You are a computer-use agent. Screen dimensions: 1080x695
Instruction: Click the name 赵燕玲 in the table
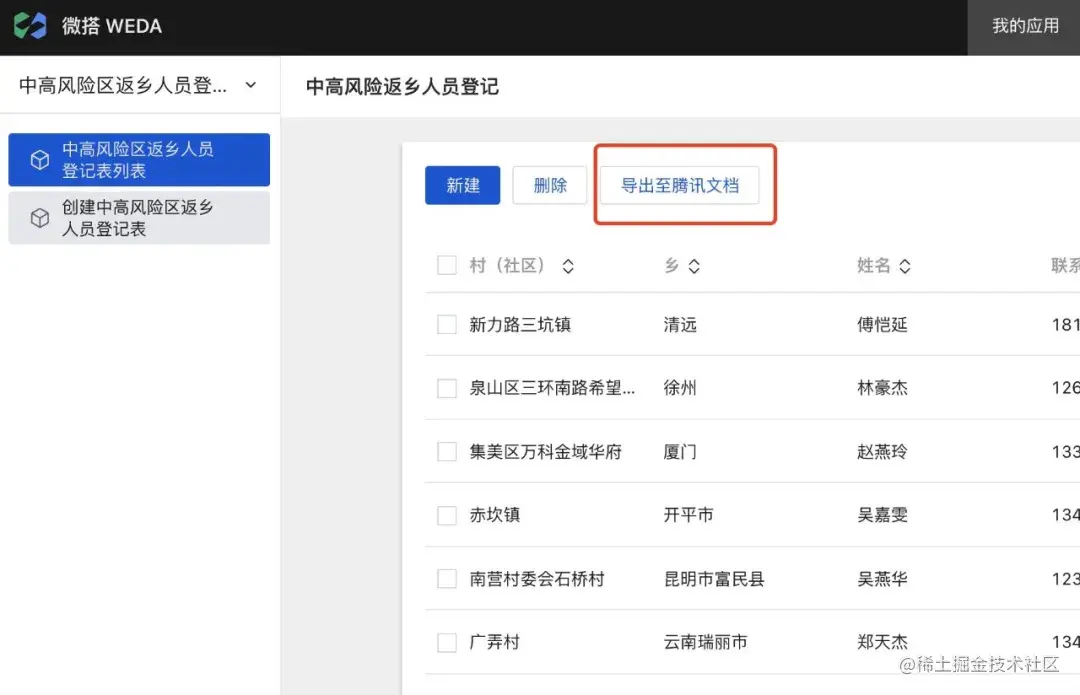point(882,451)
